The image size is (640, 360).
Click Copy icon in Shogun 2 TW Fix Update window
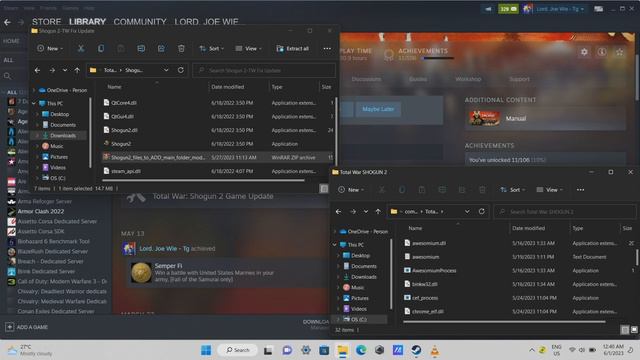pyautogui.click(x=101, y=49)
